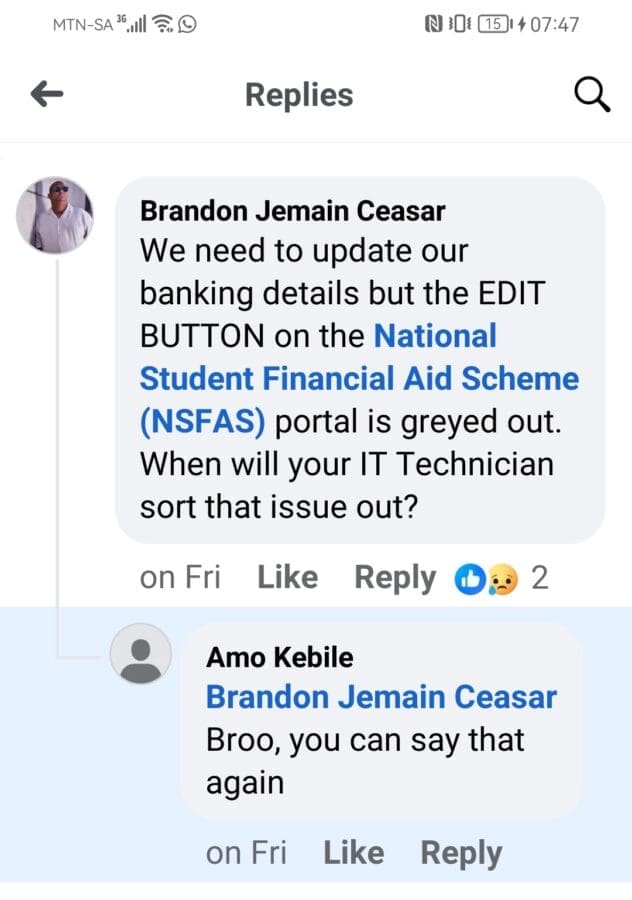Tap the NFC status icon
632x900 pixels.
point(433,24)
